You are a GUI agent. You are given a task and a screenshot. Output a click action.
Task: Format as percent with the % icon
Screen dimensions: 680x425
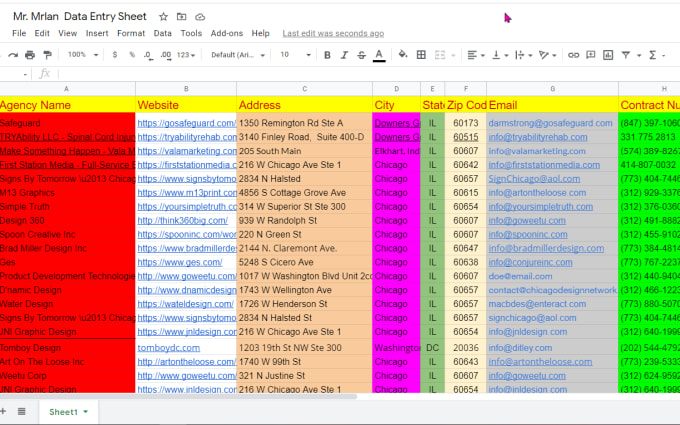coord(132,55)
